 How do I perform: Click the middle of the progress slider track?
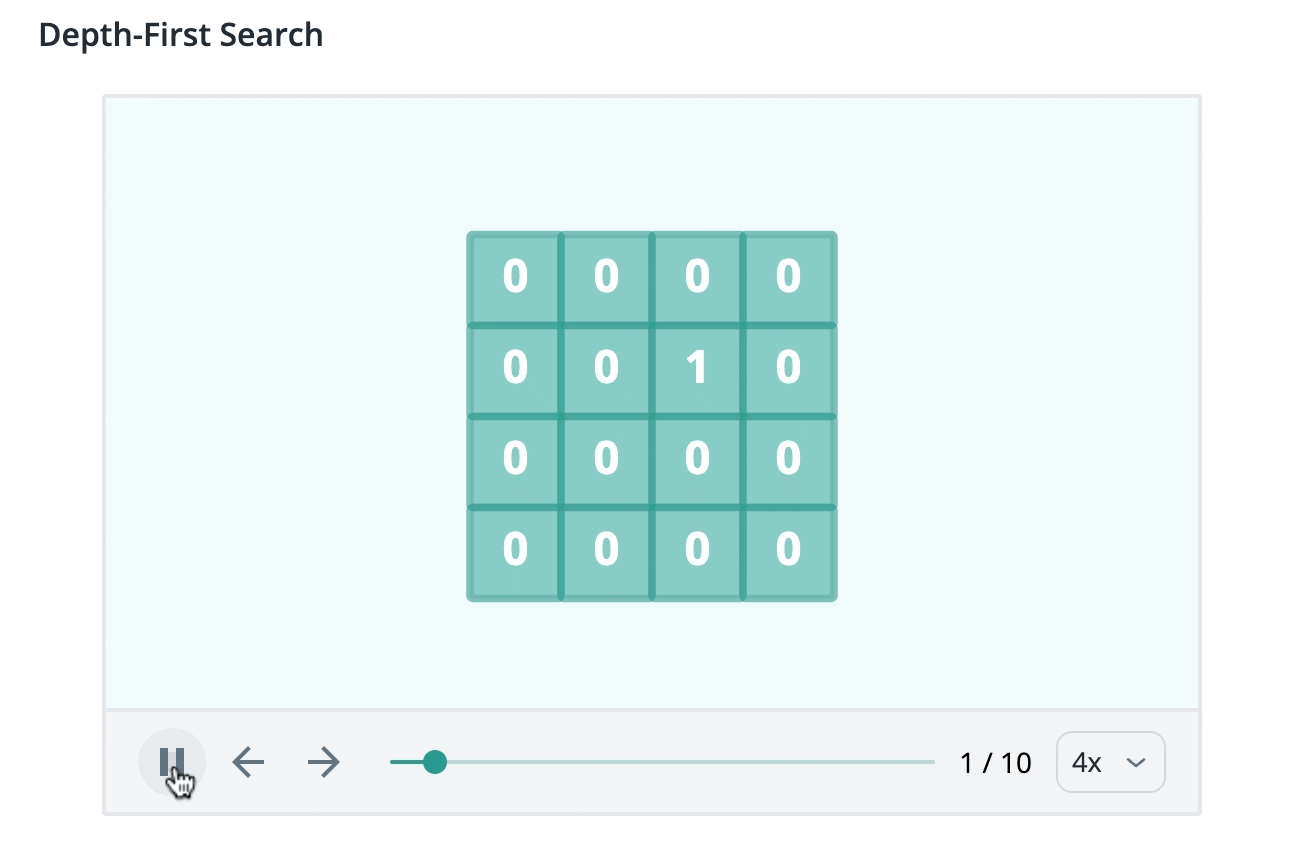662,762
